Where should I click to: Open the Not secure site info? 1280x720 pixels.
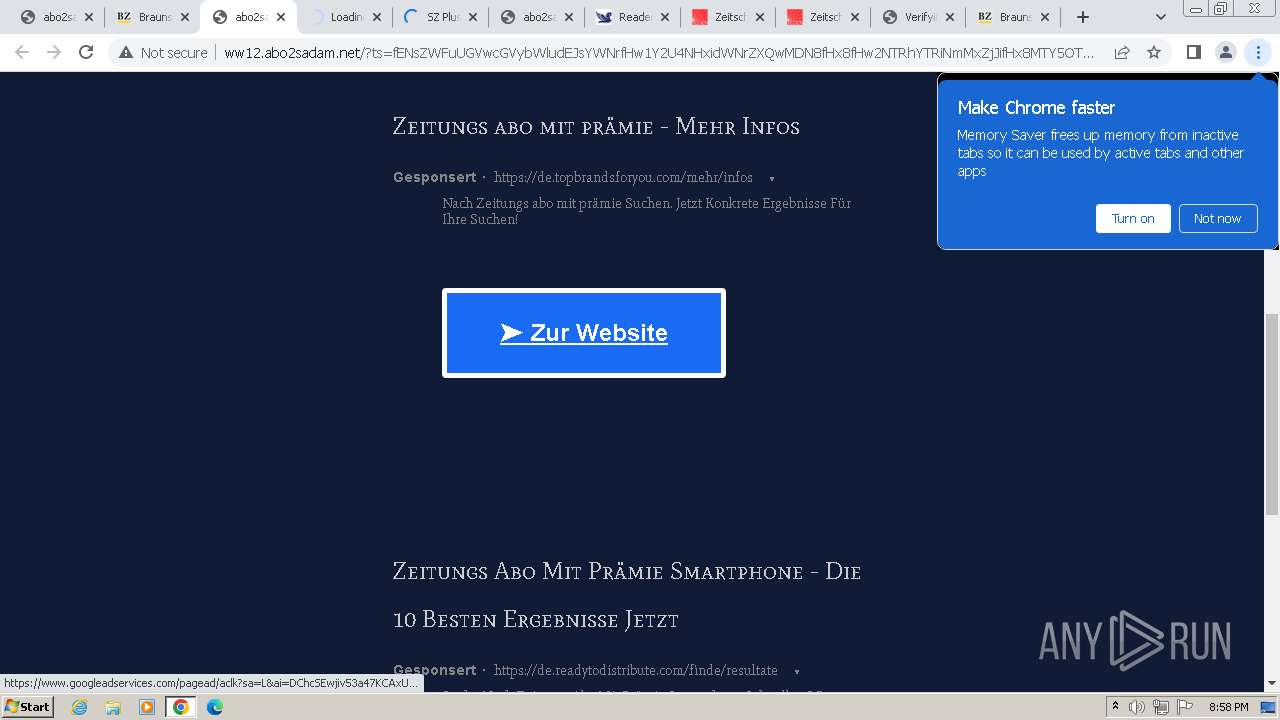click(163, 52)
